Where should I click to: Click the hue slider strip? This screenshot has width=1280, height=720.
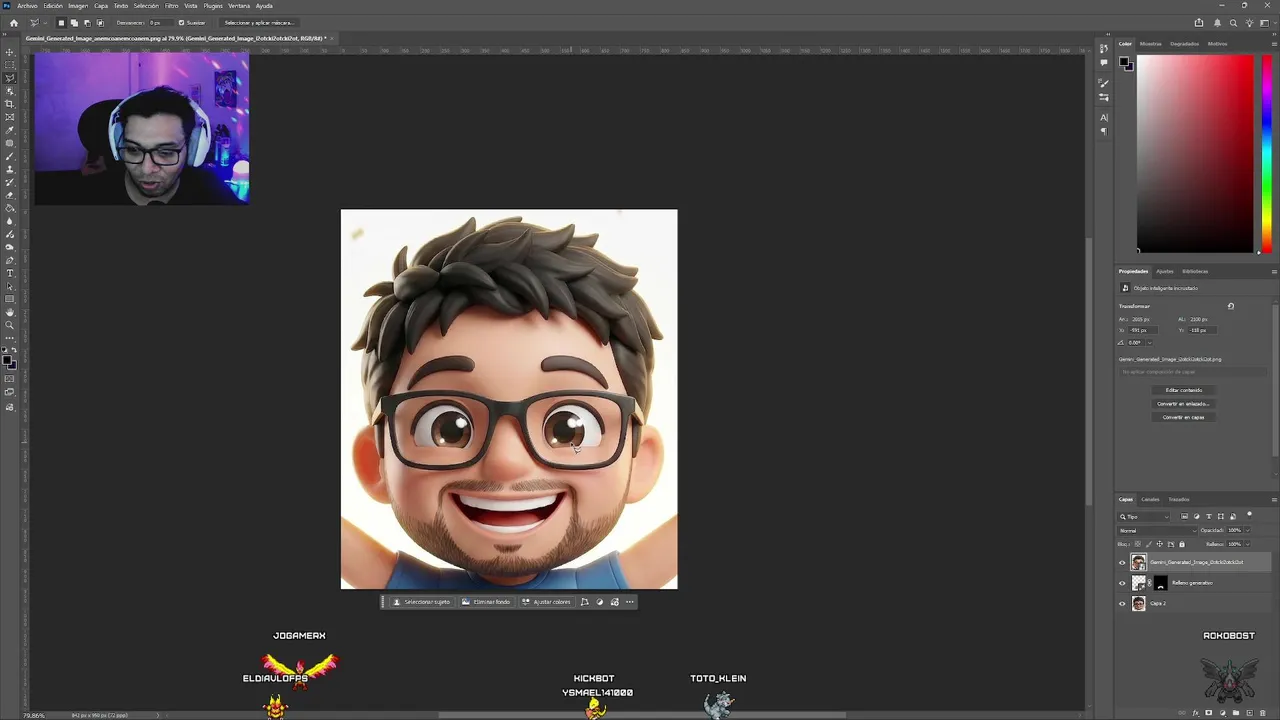click(1266, 153)
